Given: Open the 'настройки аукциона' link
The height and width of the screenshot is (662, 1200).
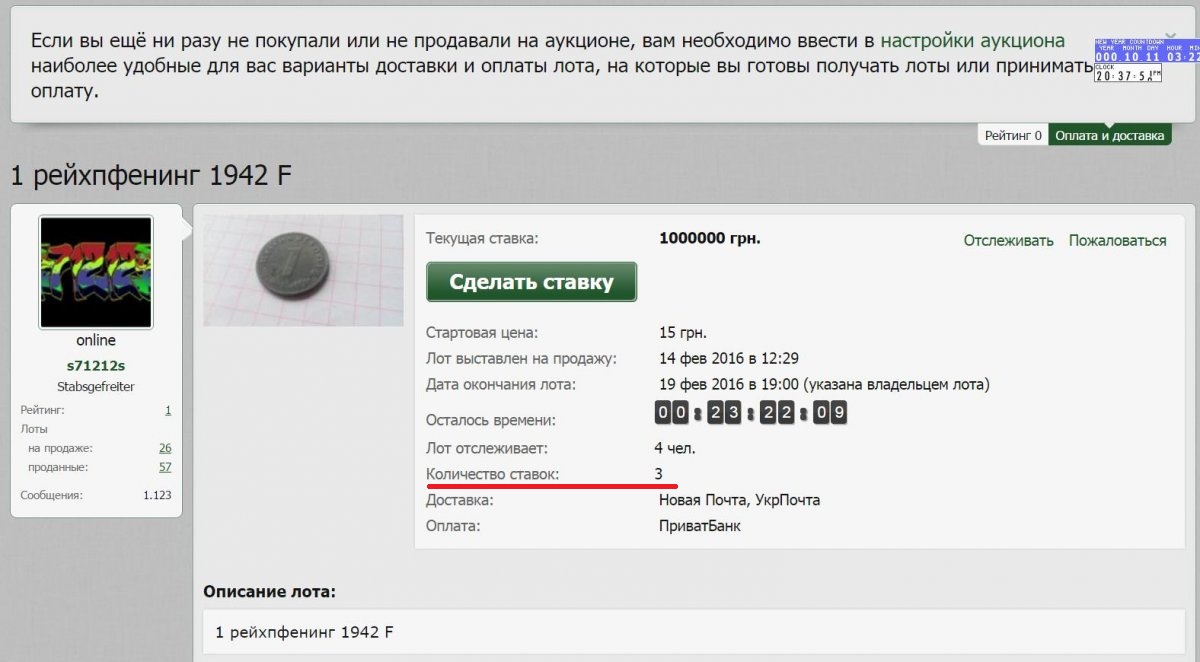Looking at the screenshot, I should click(972, 41).
